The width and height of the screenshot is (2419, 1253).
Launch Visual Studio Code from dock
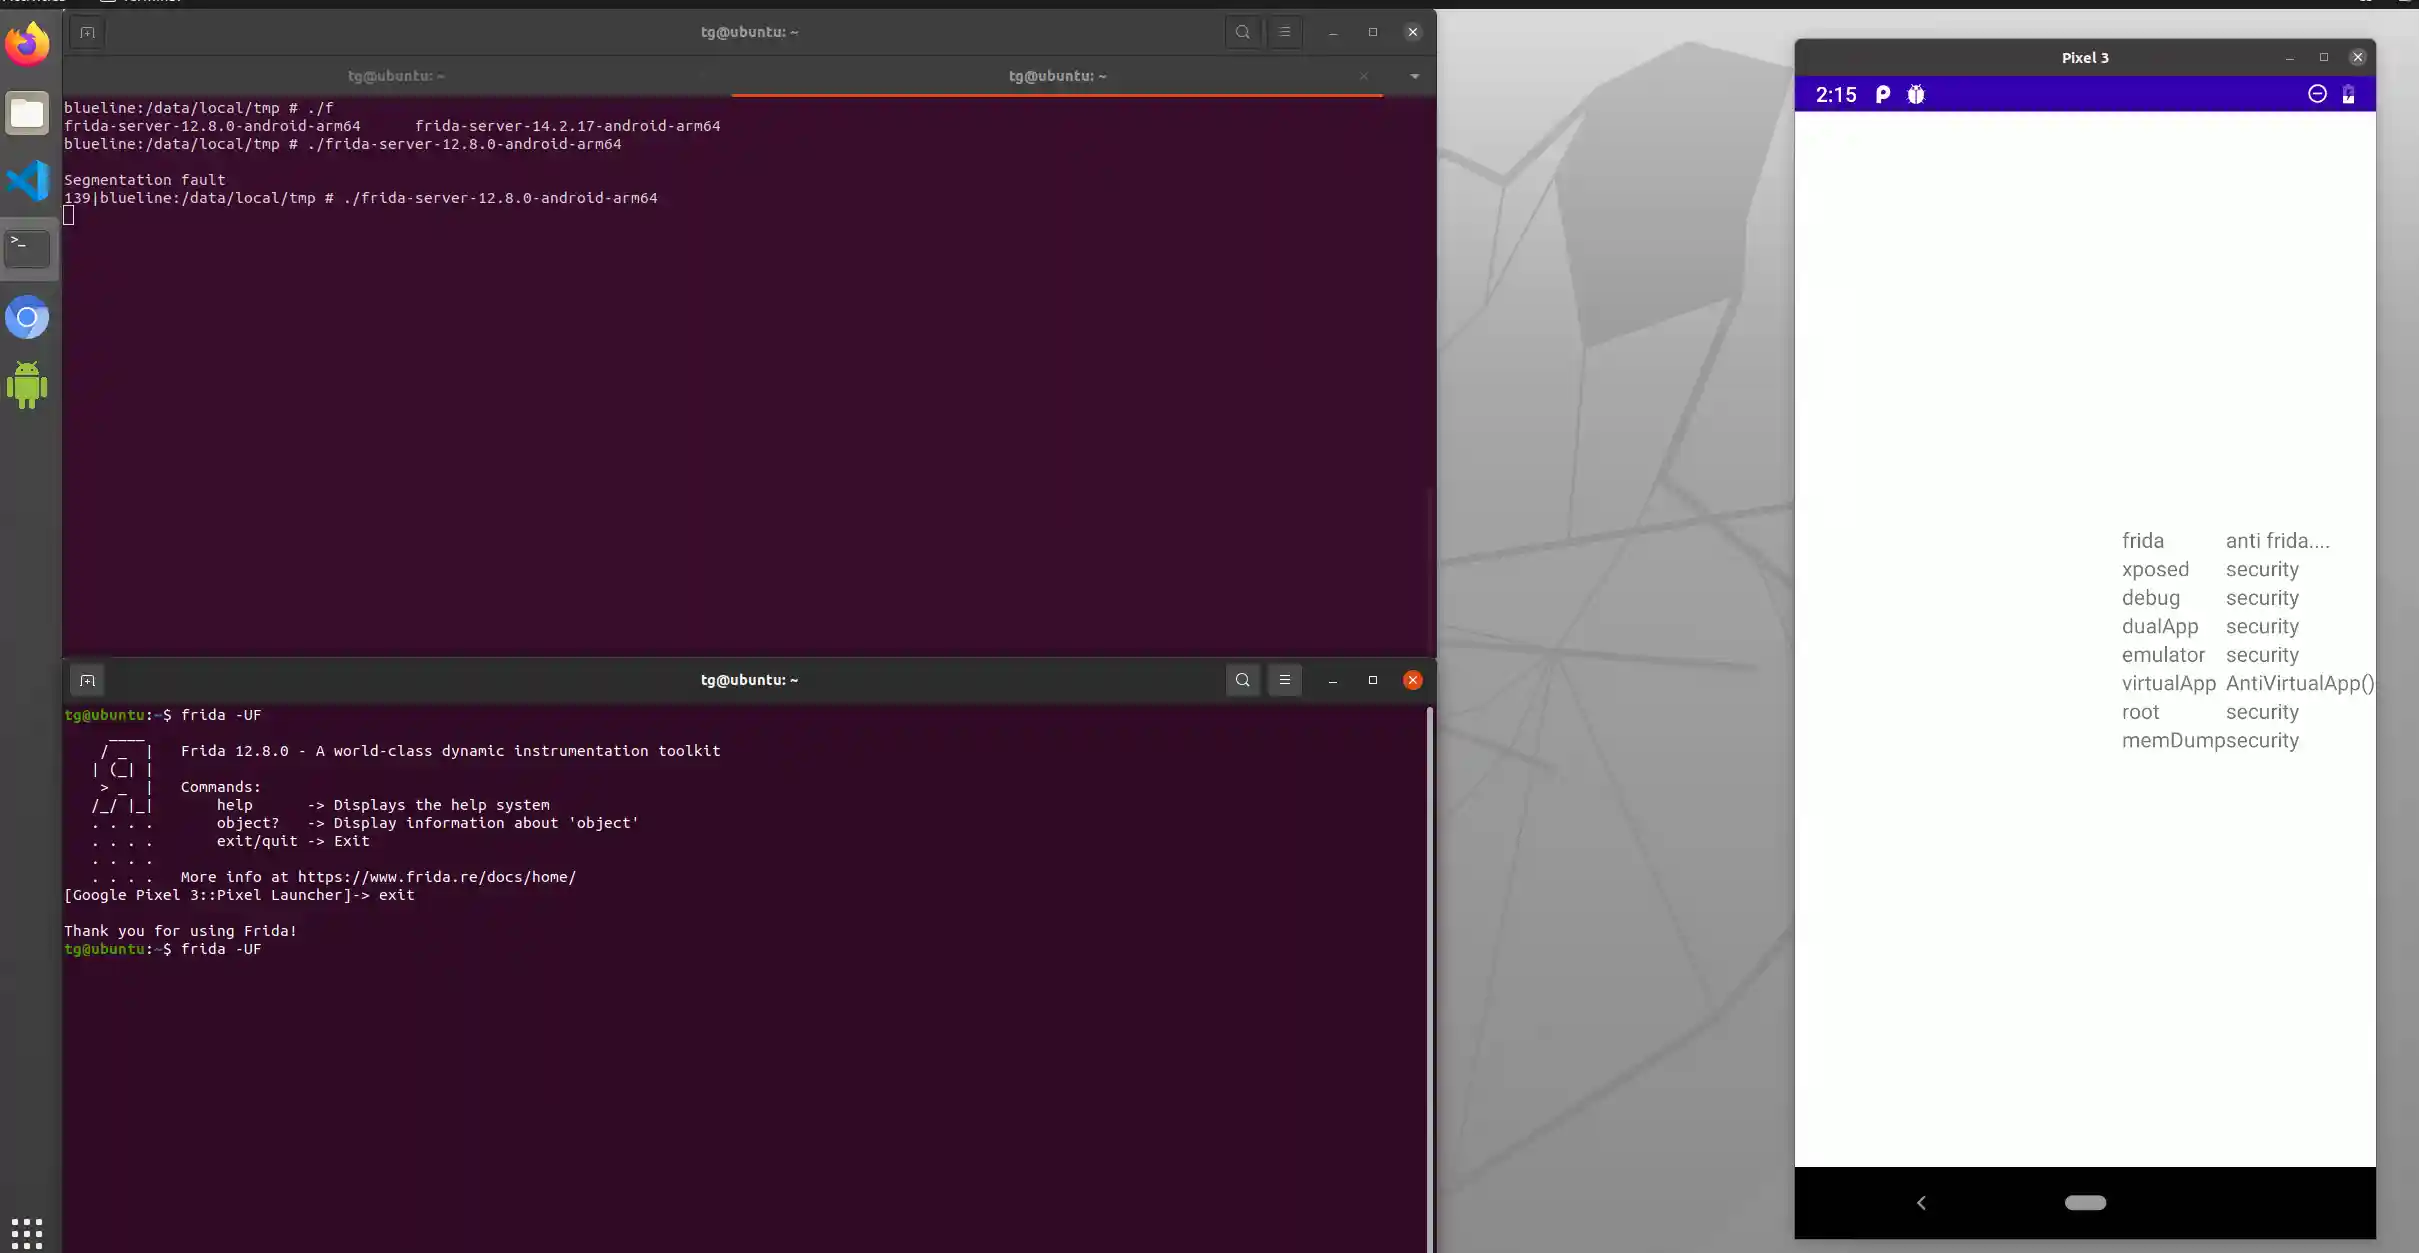(27, 181)
